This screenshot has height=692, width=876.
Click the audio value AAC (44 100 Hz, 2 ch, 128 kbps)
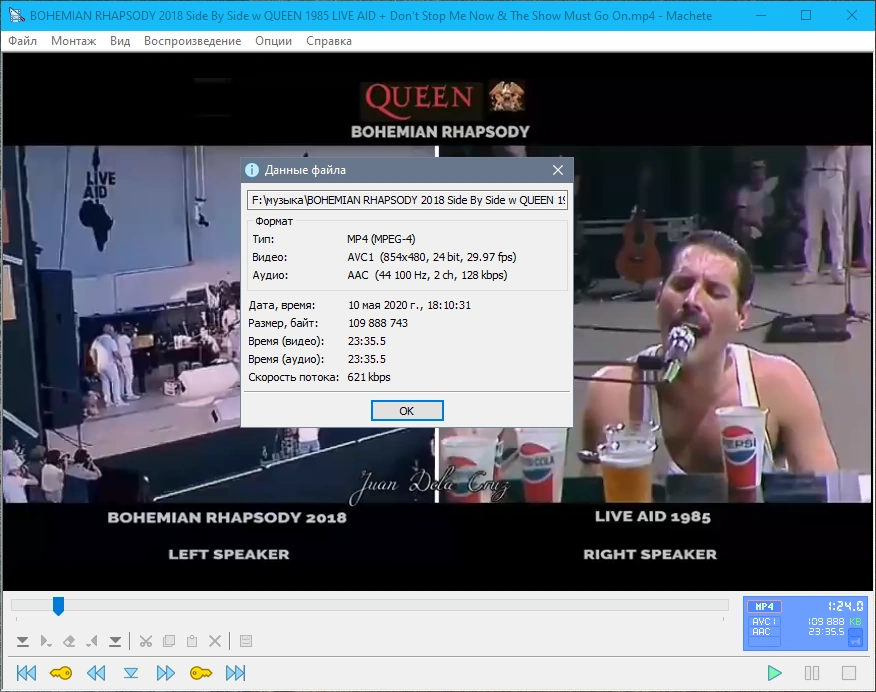click(x=427, y=275)
